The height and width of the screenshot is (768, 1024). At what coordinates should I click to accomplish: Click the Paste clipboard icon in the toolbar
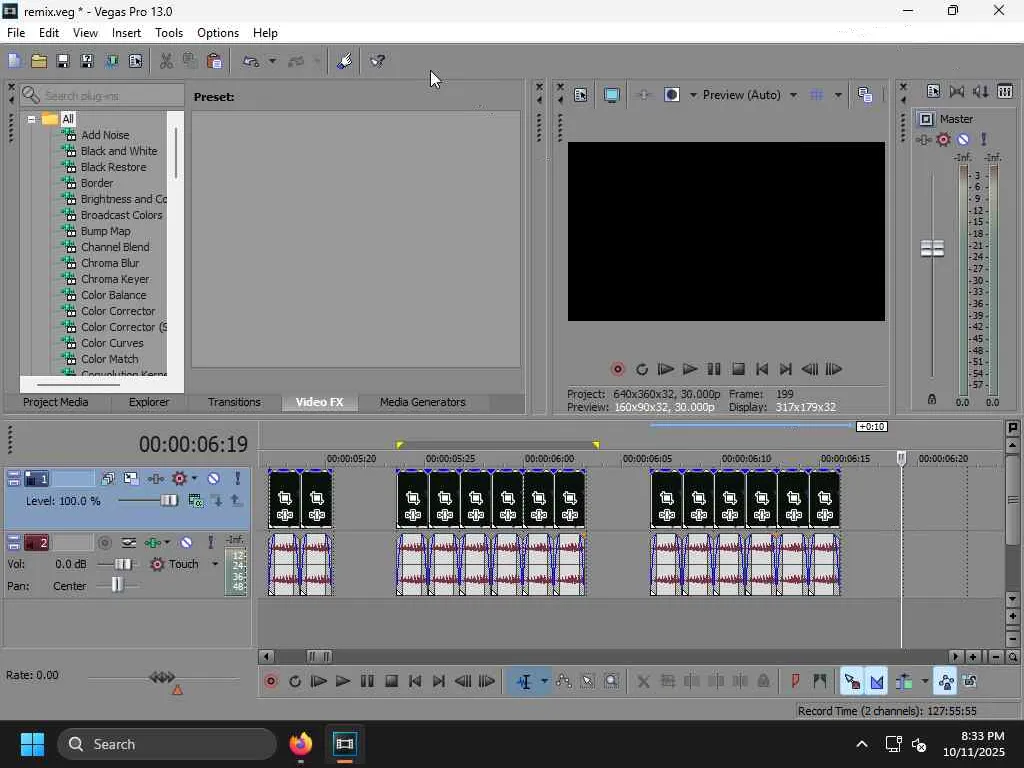[x=214, y=61]
